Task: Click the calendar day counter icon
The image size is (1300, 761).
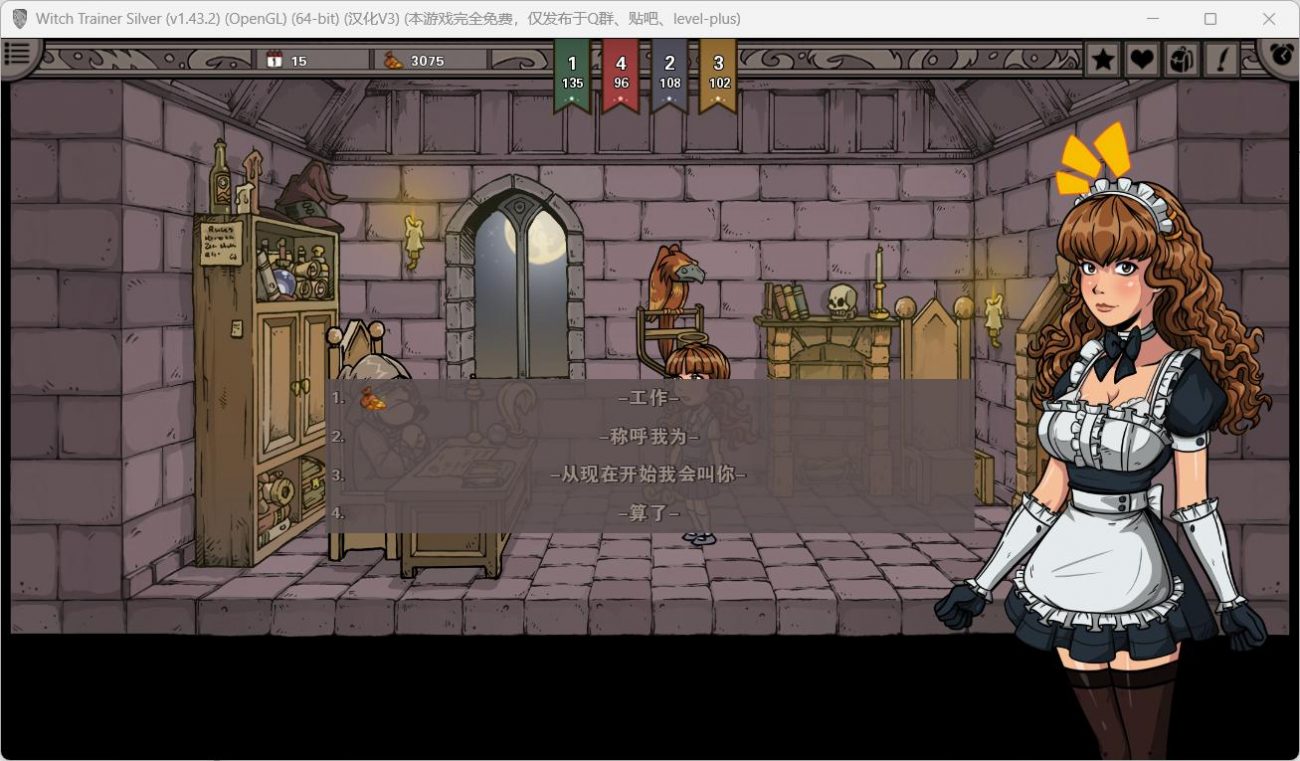Action: (x=275, y=61)
